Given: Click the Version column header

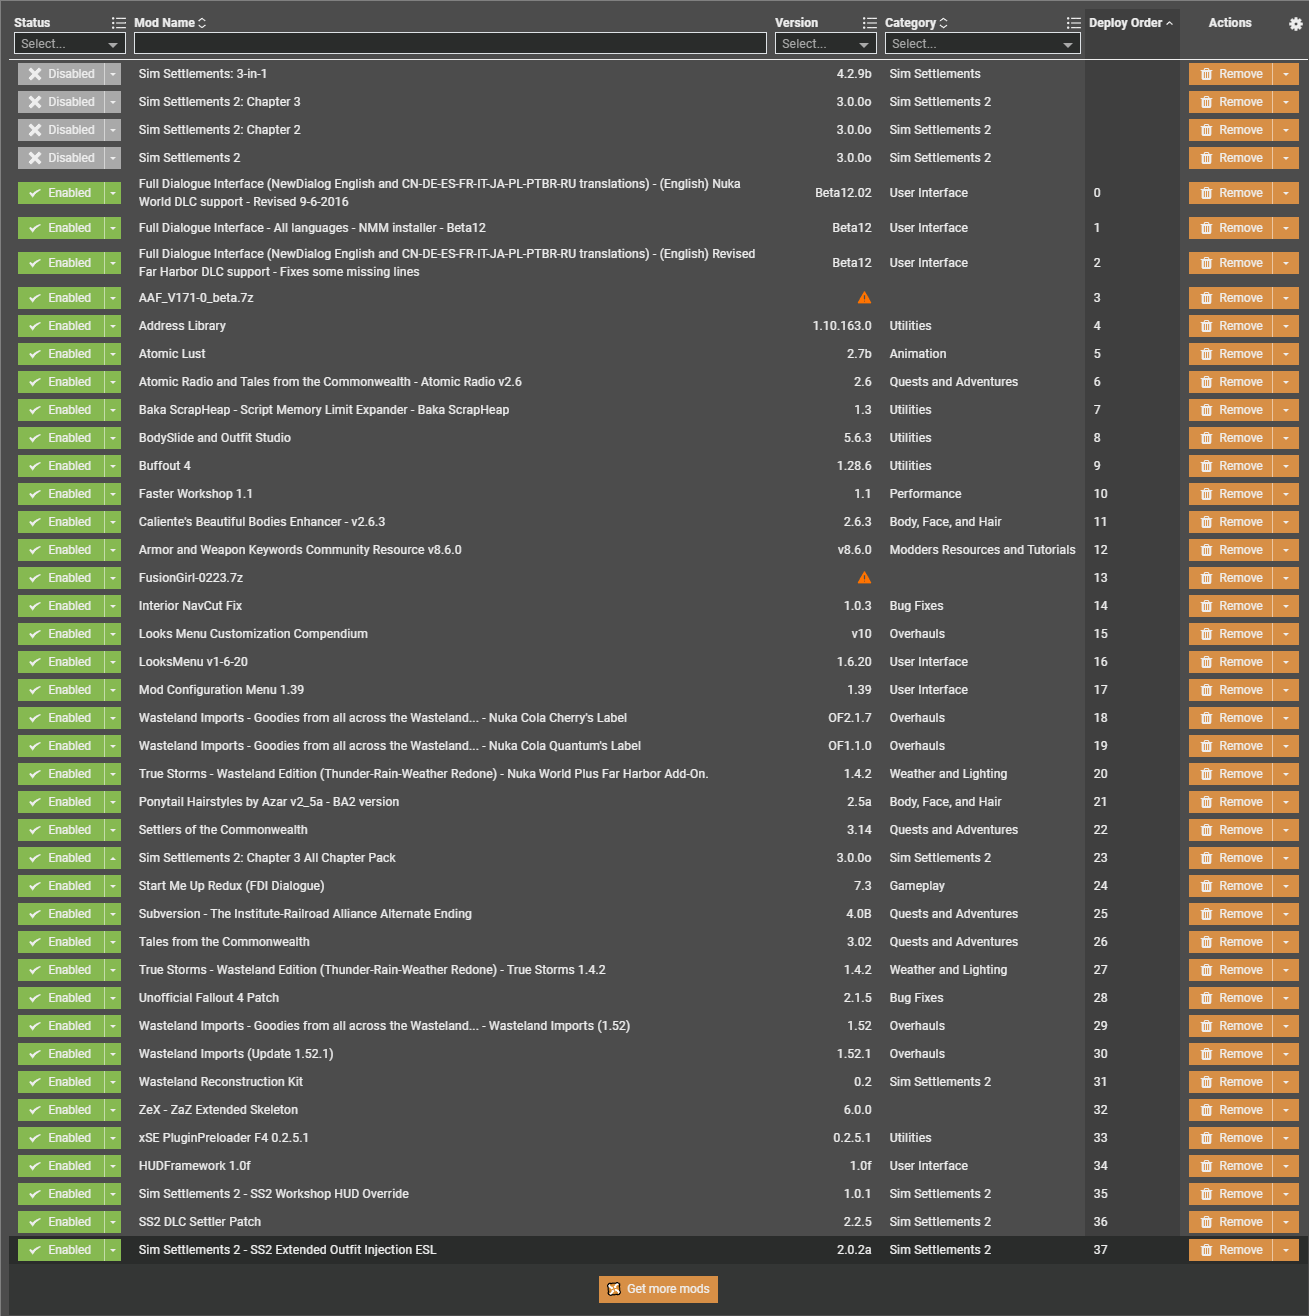Looking at the screenshot, I should (796, 23).
